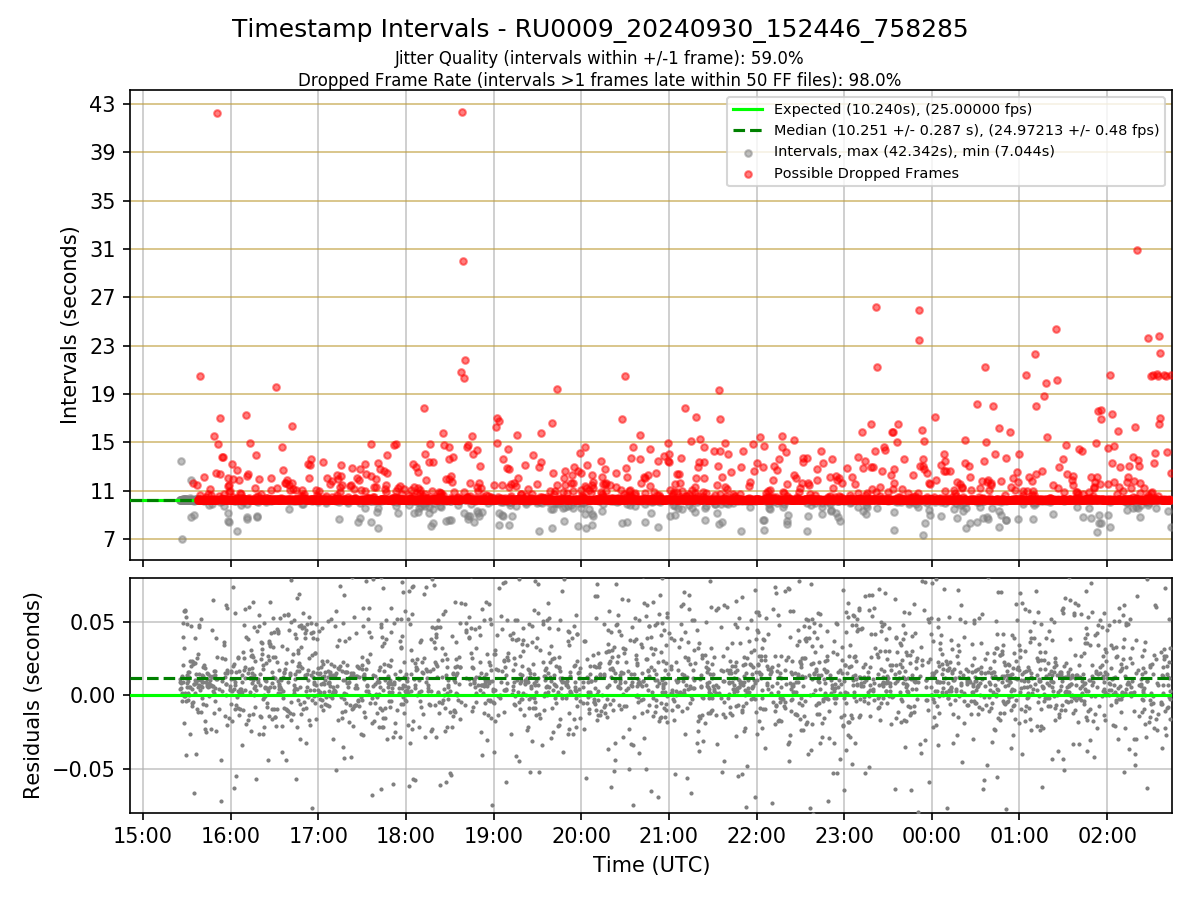Click the plot title "Timestamp Intervals - RU0009_20240930_152446_758285"
Viewport: 1200px width, 900px height.
click(600, 29)
